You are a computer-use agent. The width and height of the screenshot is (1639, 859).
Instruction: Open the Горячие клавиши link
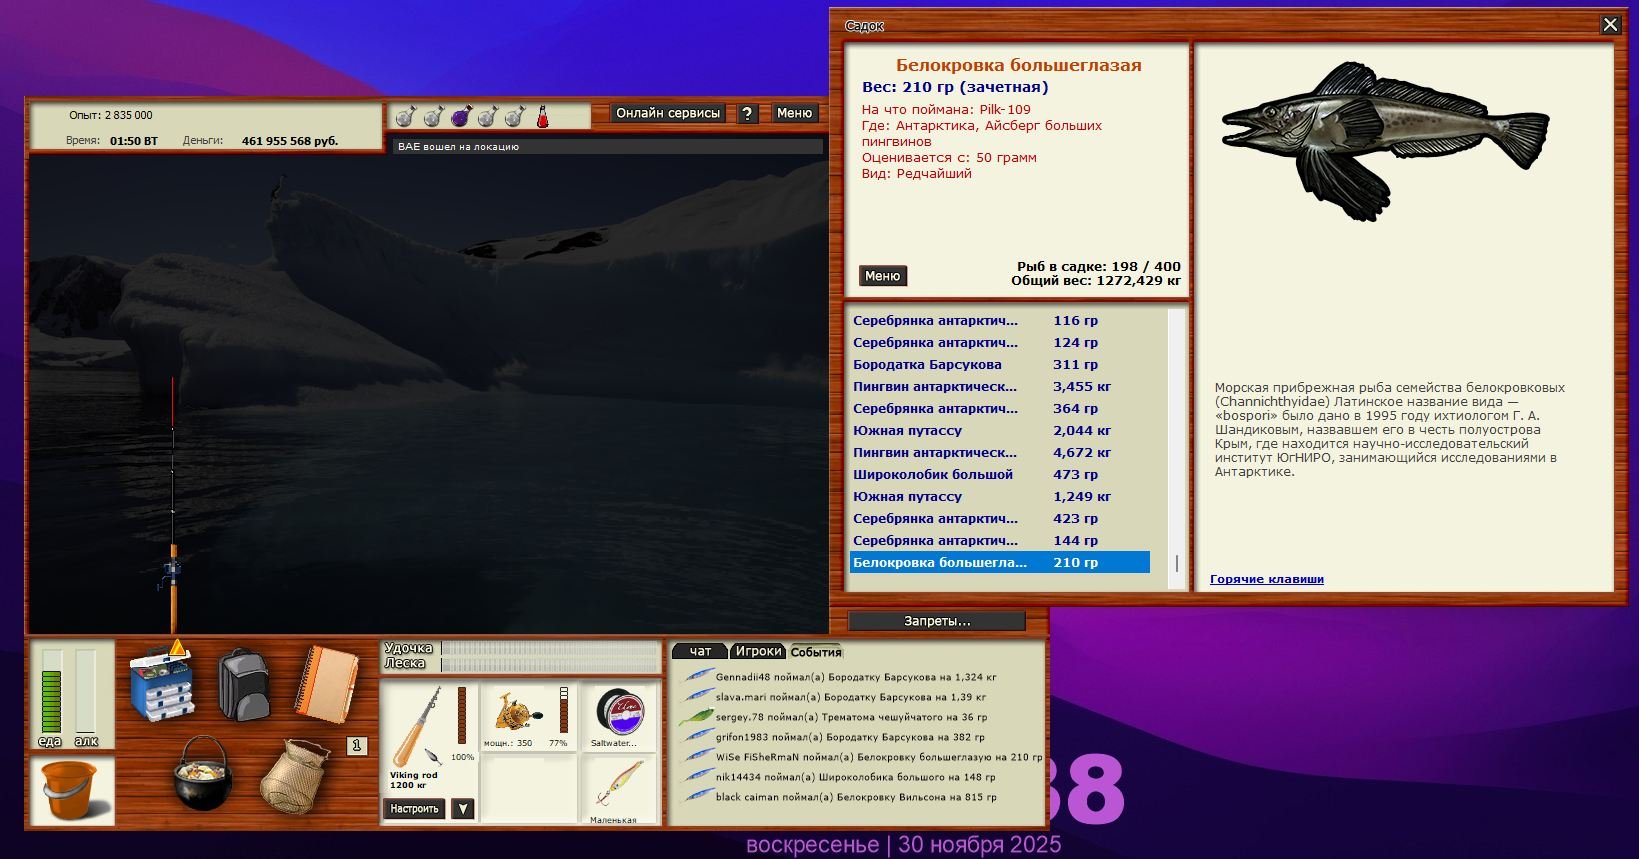[1266, 579]
